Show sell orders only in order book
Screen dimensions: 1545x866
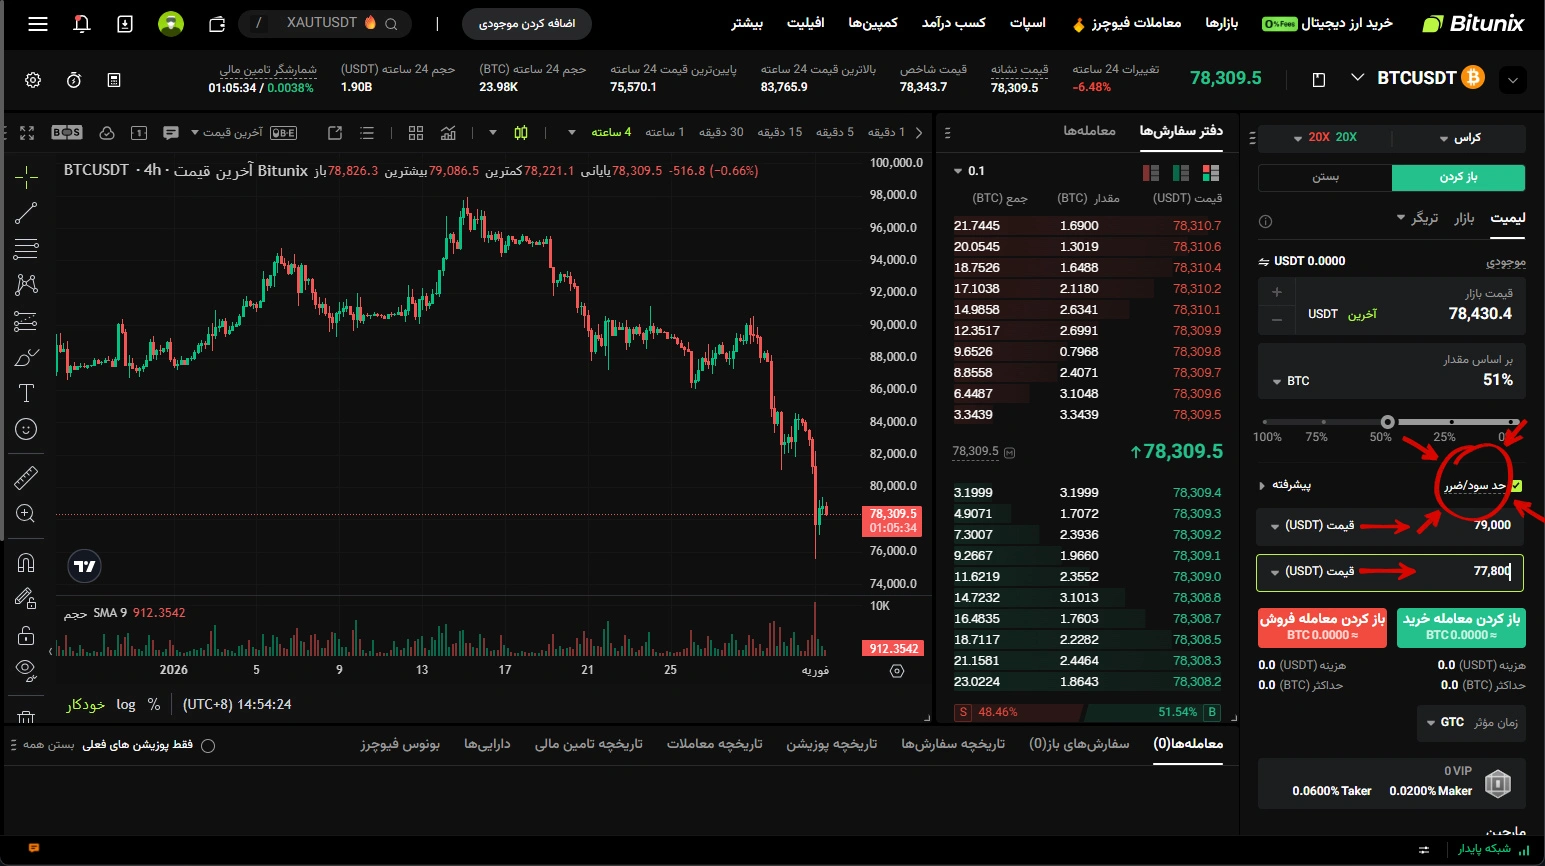(1150, 173)
